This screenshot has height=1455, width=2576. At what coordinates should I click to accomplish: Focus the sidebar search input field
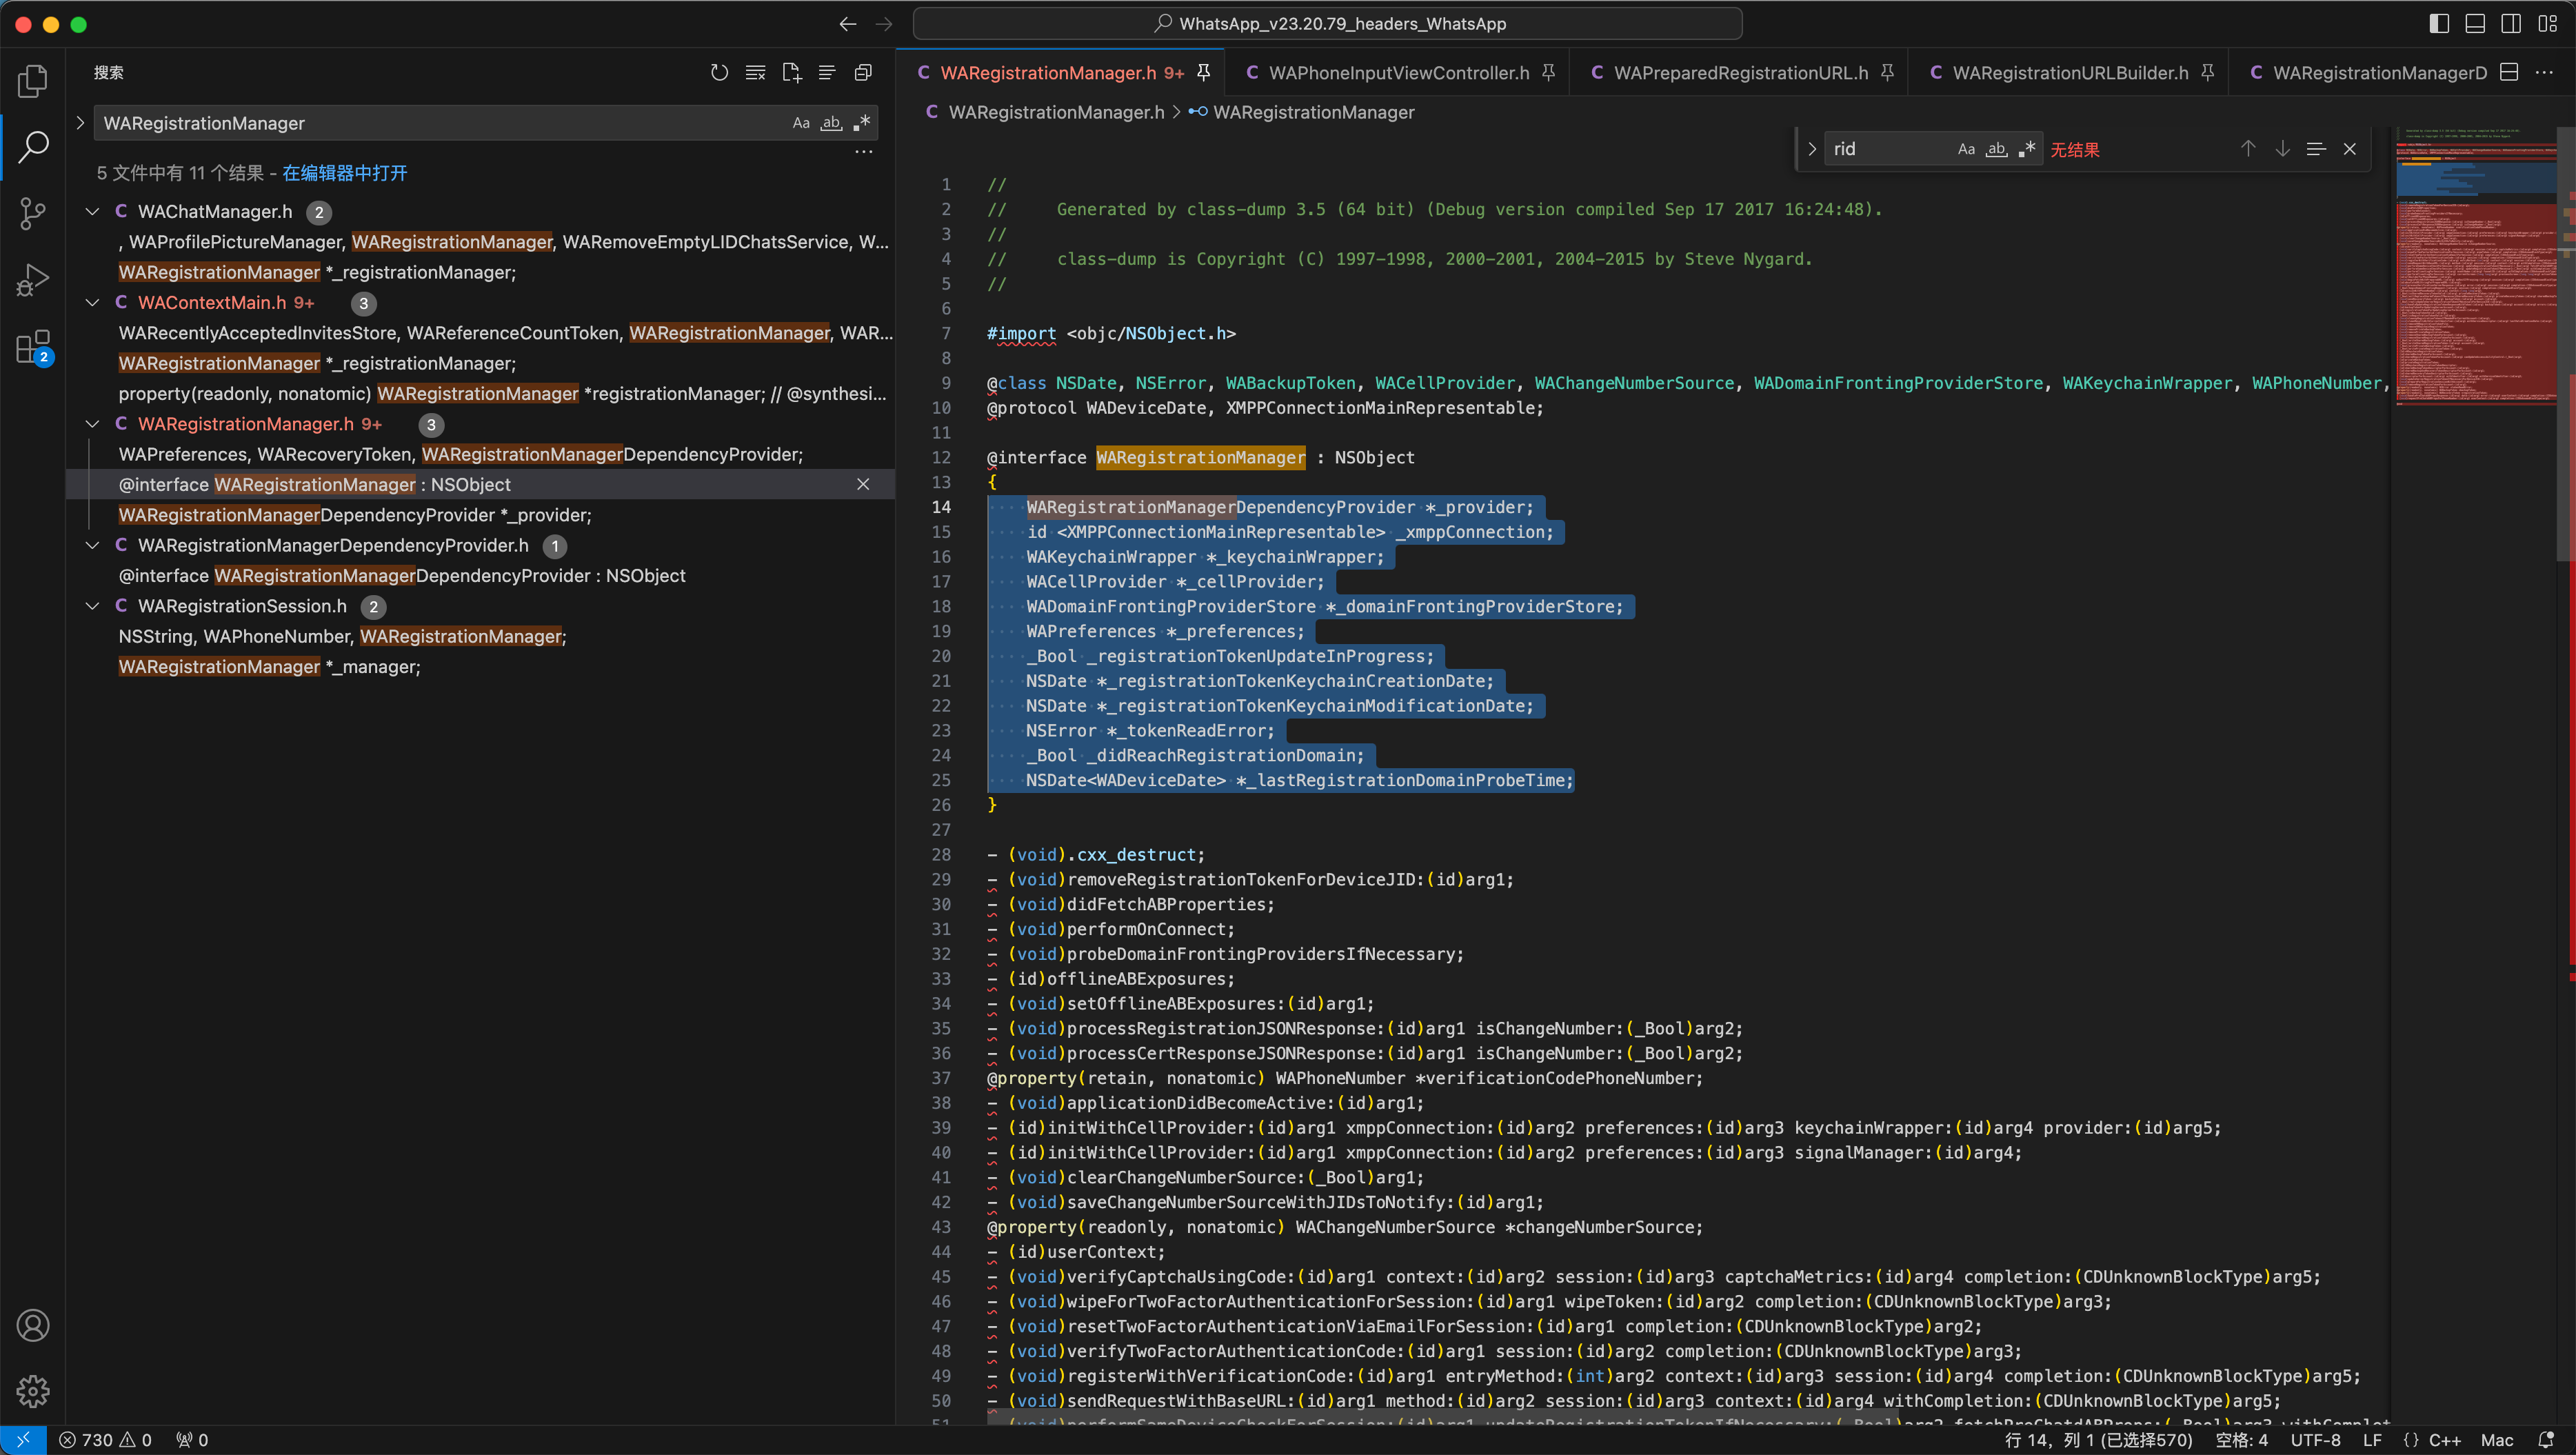pos(440,123)
